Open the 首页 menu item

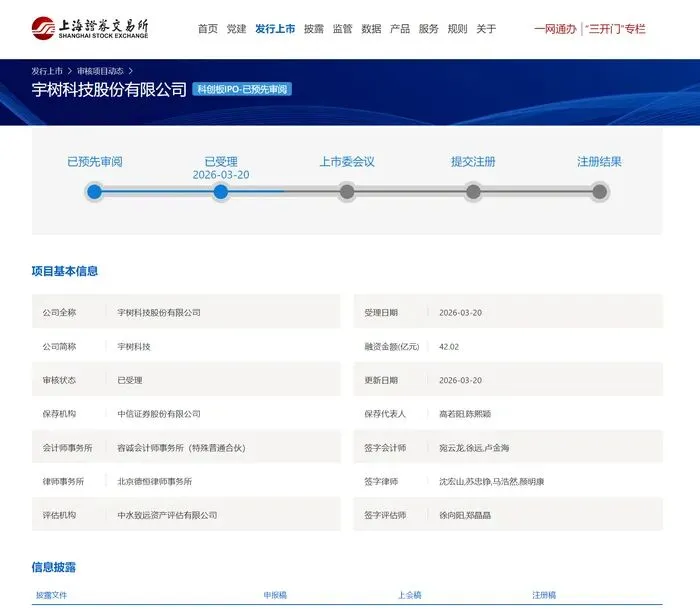pos(208,29)
